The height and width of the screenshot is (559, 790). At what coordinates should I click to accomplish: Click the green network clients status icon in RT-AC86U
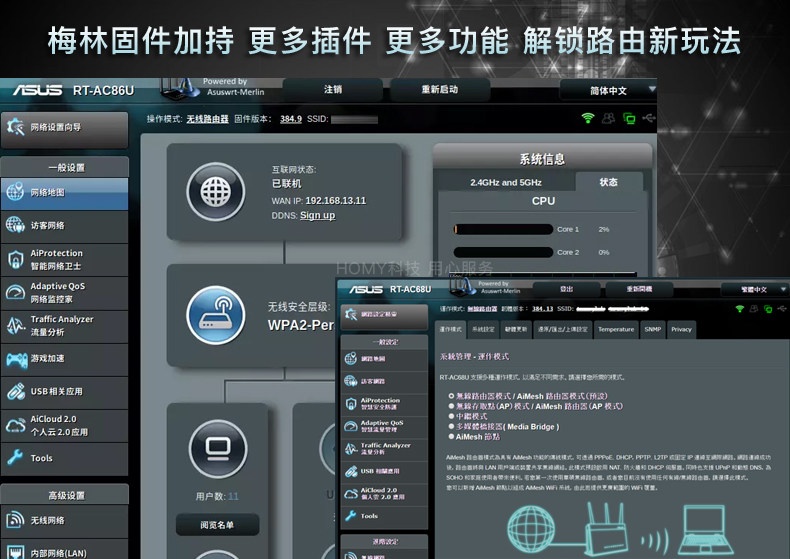click(629, 118)
